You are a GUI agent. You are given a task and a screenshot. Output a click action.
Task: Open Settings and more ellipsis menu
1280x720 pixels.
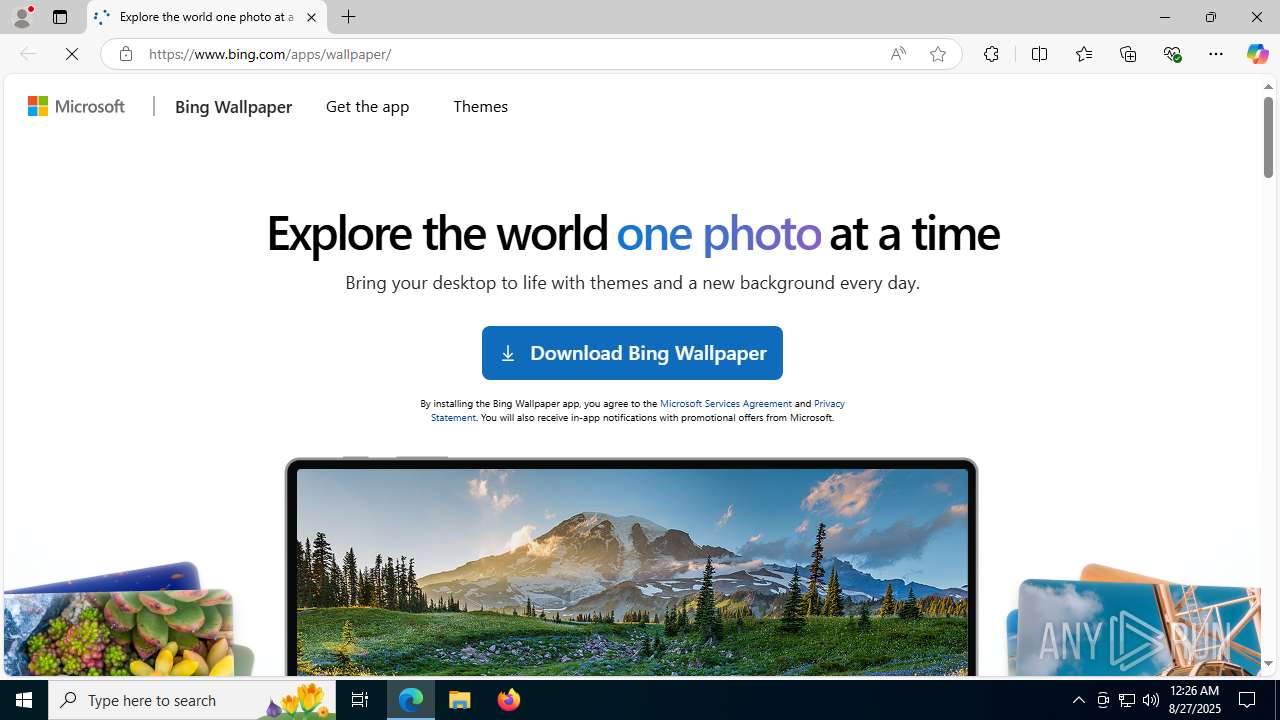pyautogui.click(x=1215, y=54)
